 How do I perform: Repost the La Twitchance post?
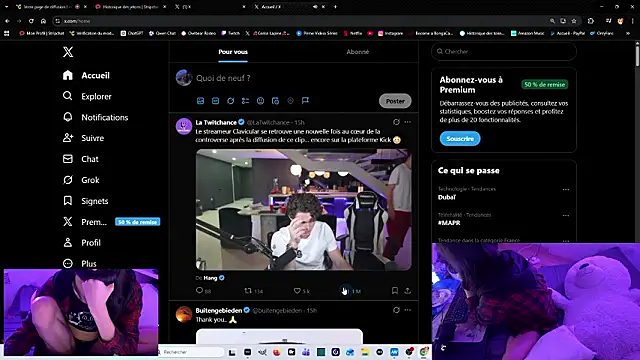(248, 291)
